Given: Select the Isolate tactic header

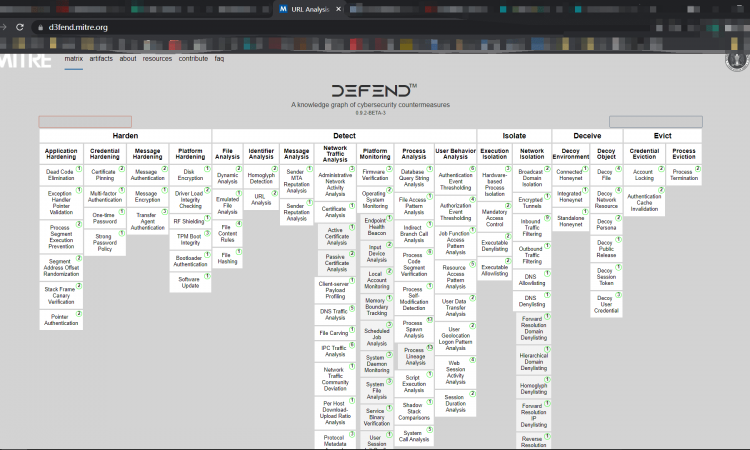Looking at the screenshot, I should [514, 136].
